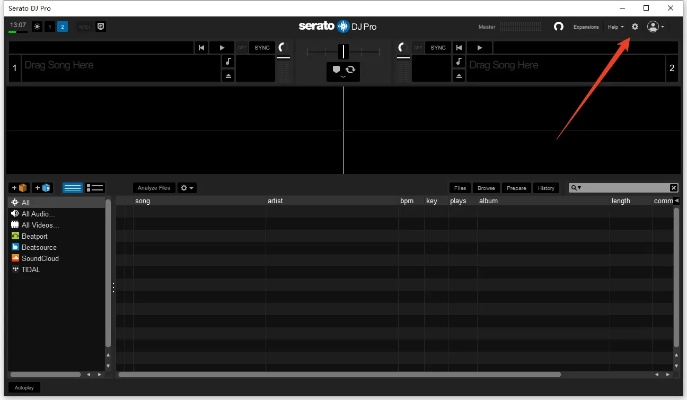This screenshot has width=687, height=400.
Task: Toggle SYNC on the right deck
Action: (x=438, y=47)
